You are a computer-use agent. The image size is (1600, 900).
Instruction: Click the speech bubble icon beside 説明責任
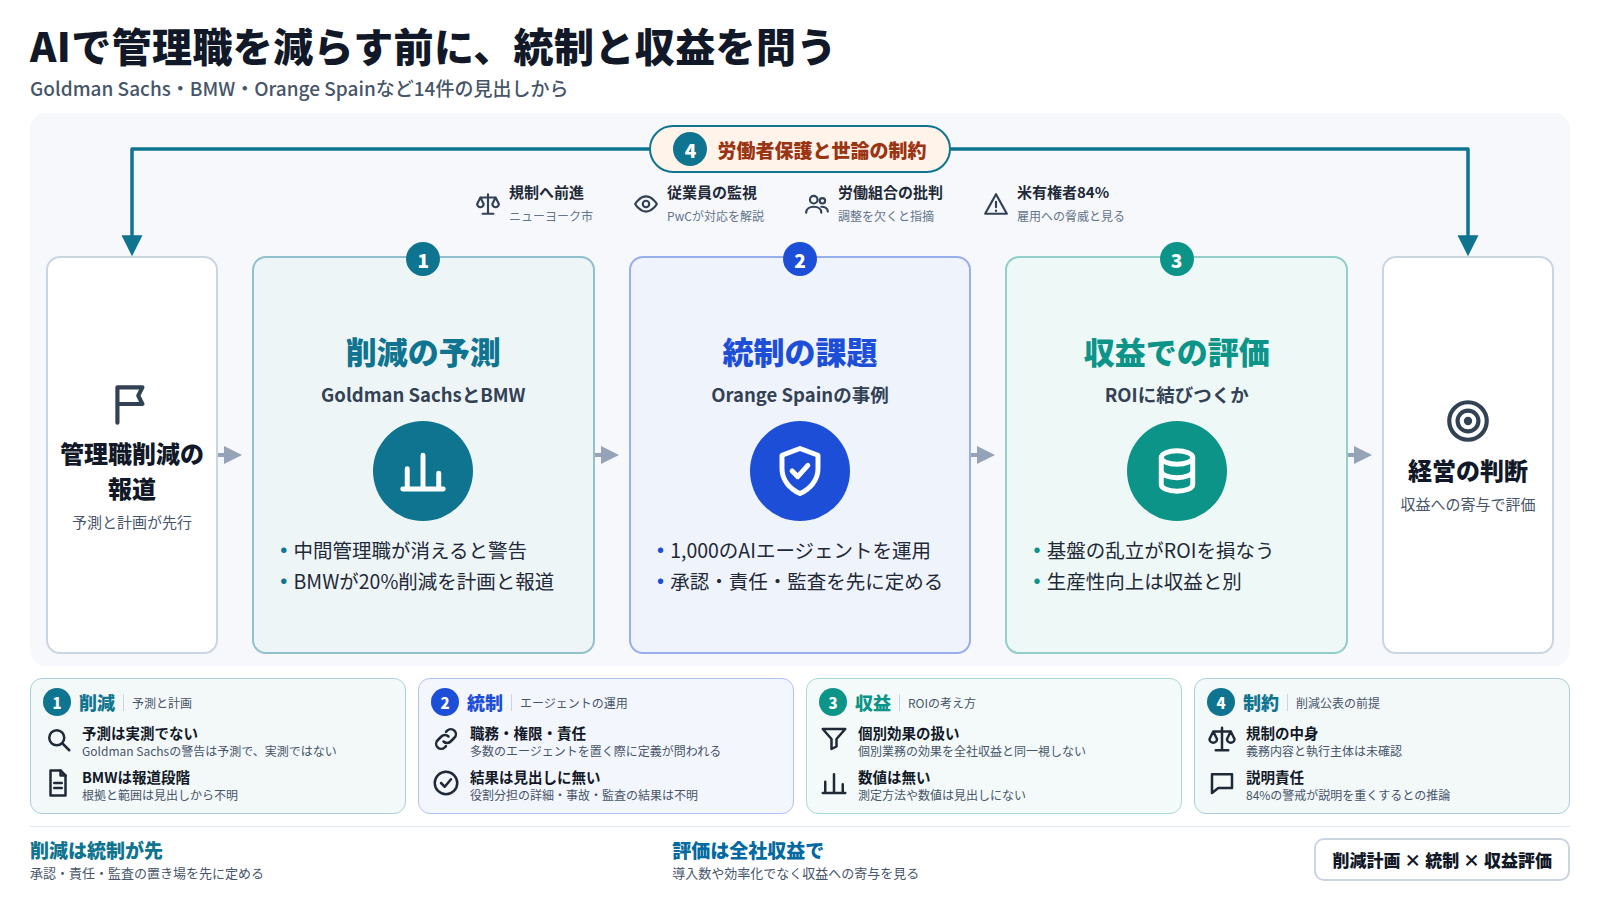[x=1222, y=784]
